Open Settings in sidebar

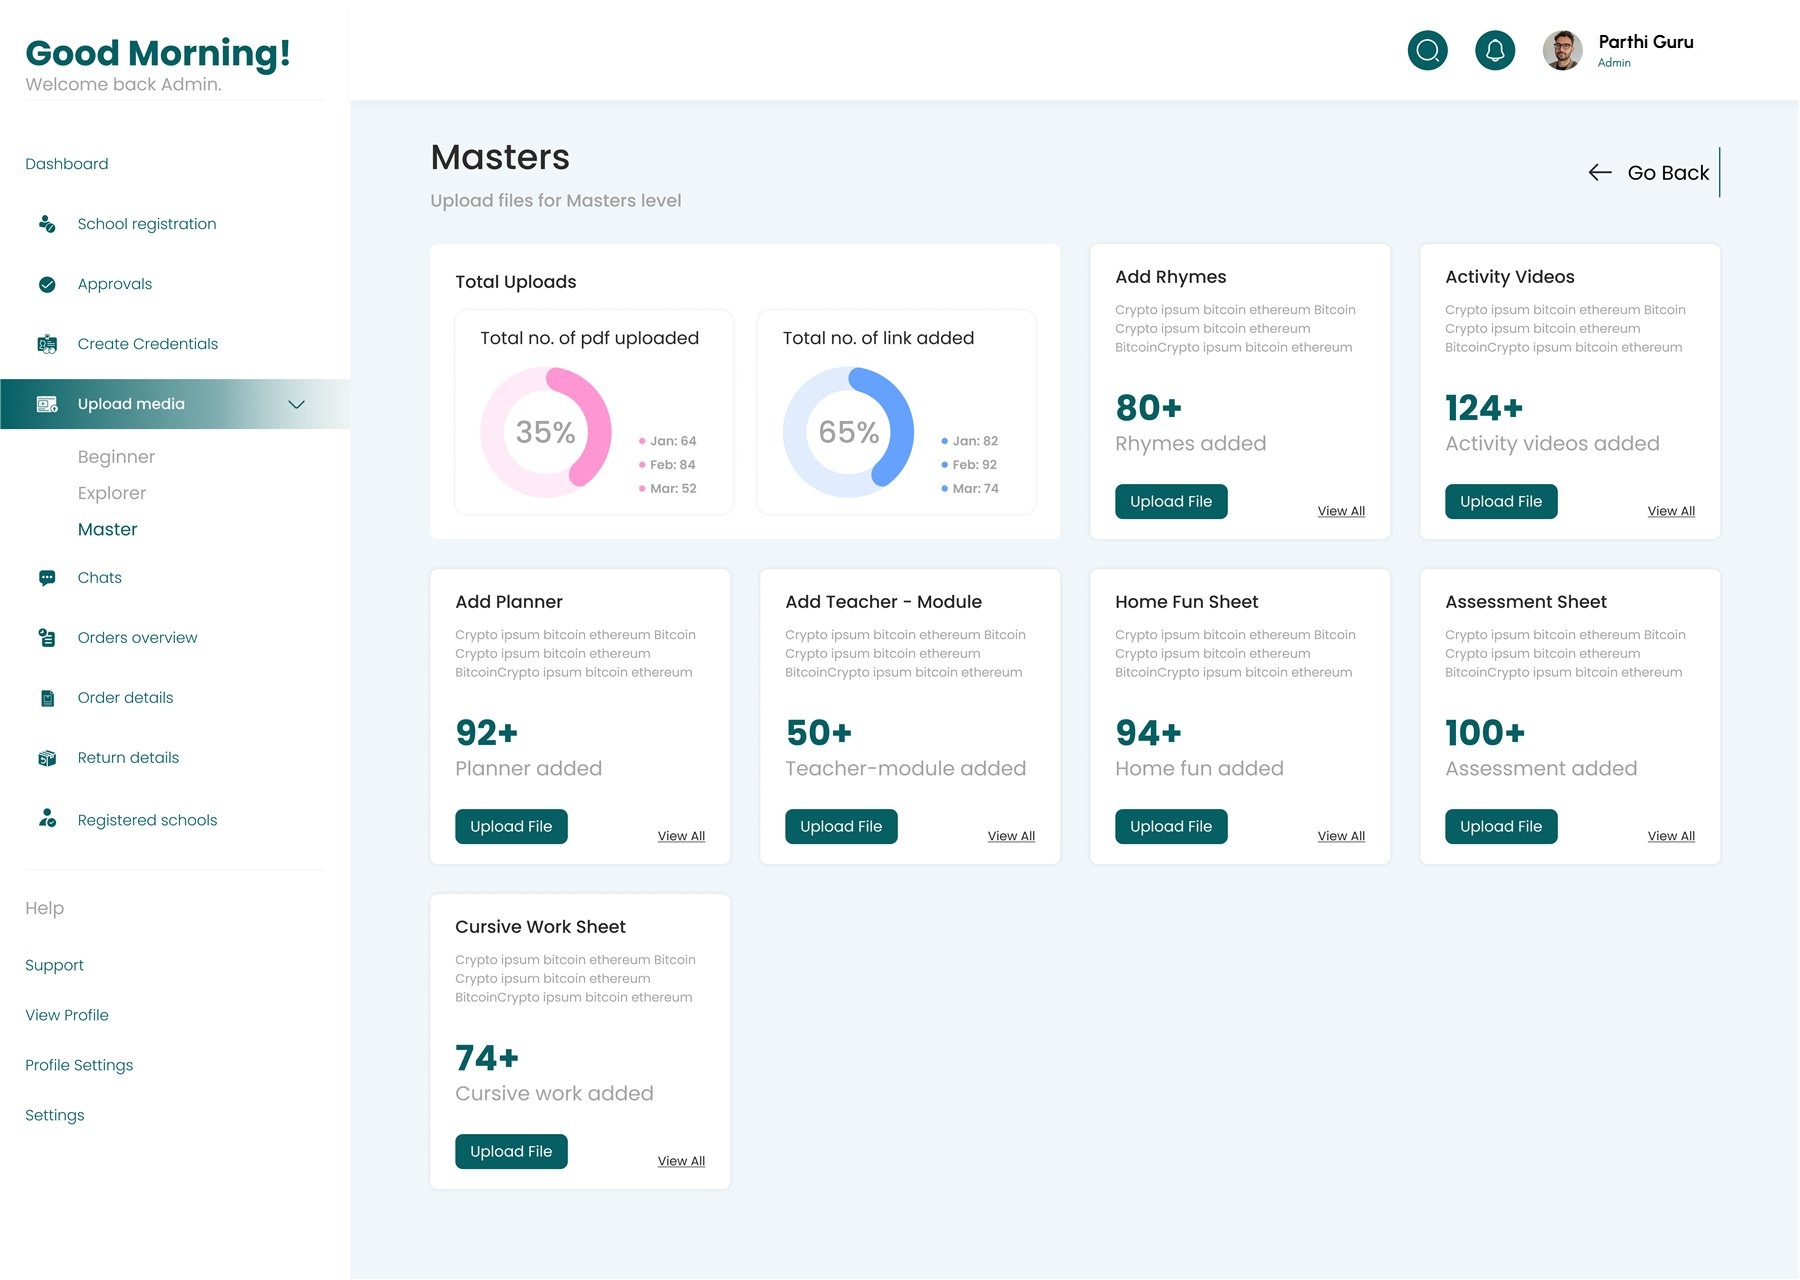55,1115
